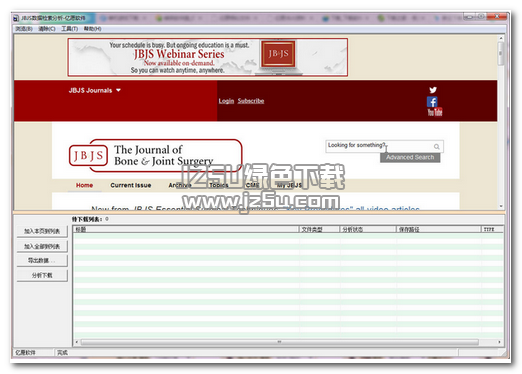This screenshot has width=522, height=374.
Task: Click the 标题 column header
Action: pyautogui.click(x=186, y=229)
